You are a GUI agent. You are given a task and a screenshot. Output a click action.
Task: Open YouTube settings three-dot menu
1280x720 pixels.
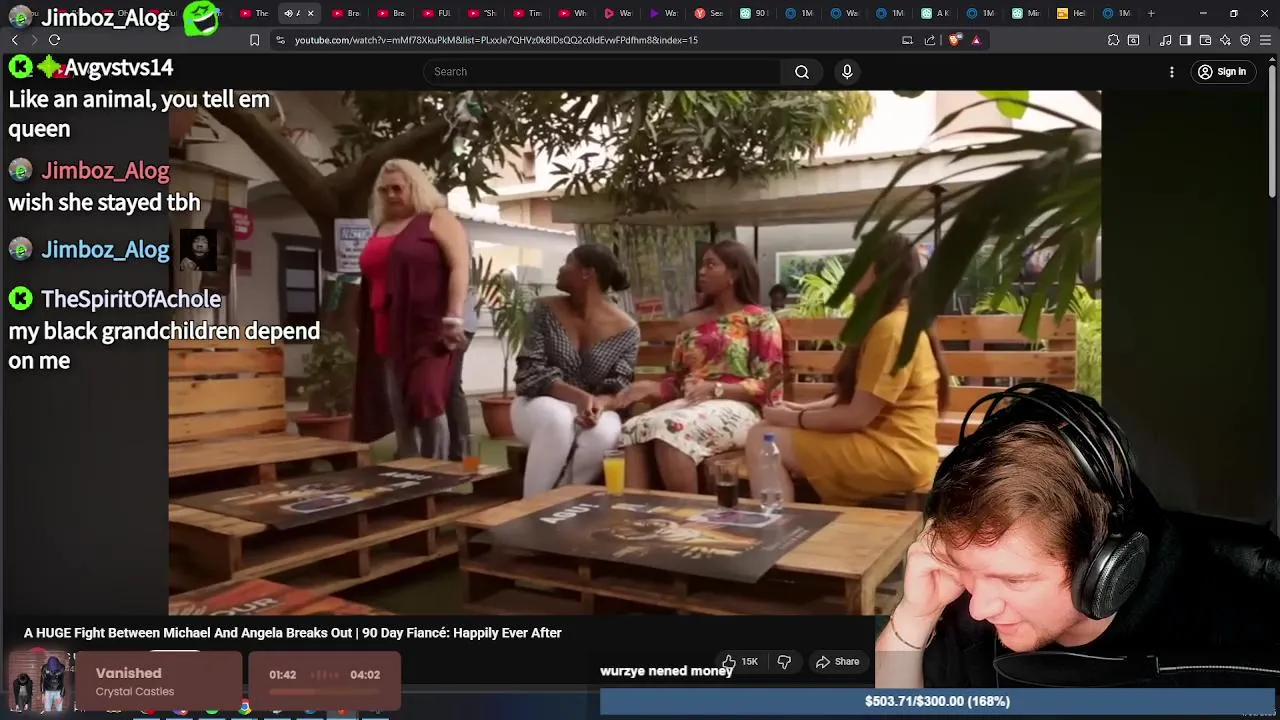(x=1172, y=72)
